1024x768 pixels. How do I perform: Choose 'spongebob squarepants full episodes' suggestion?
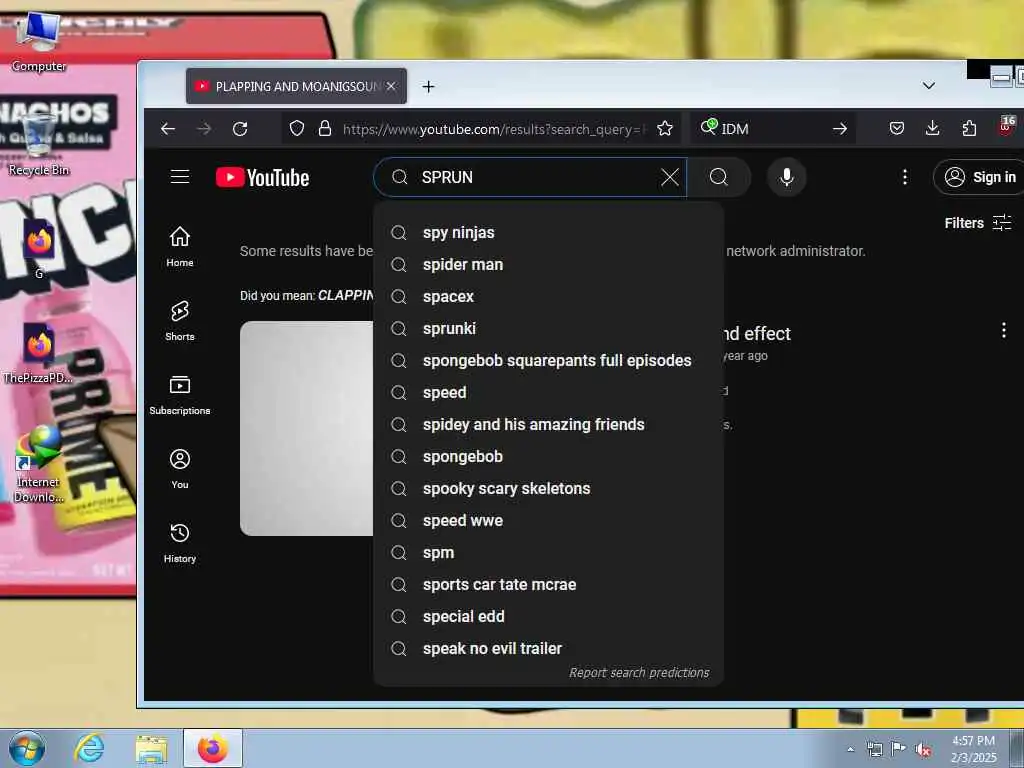point(549,360)
